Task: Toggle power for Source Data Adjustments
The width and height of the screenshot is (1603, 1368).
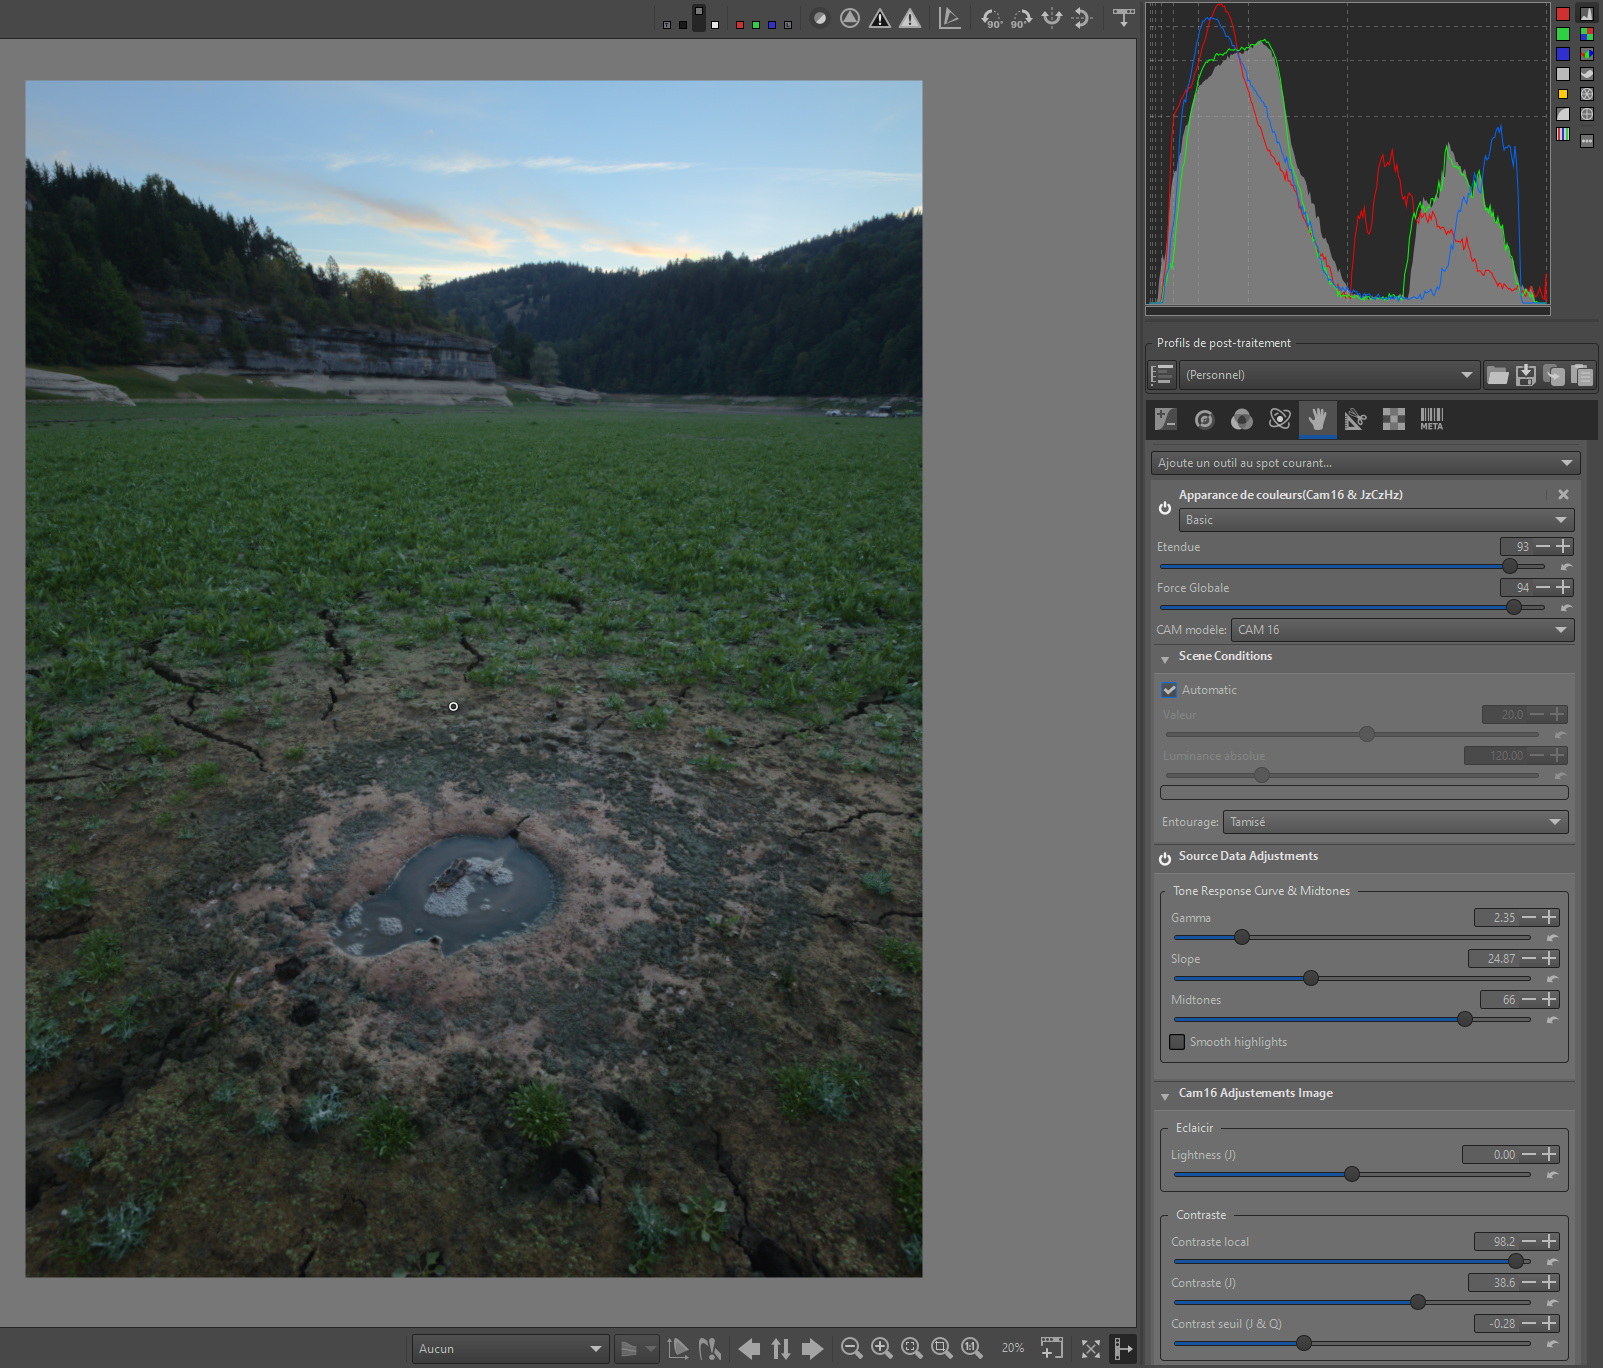Action: 1165,858
